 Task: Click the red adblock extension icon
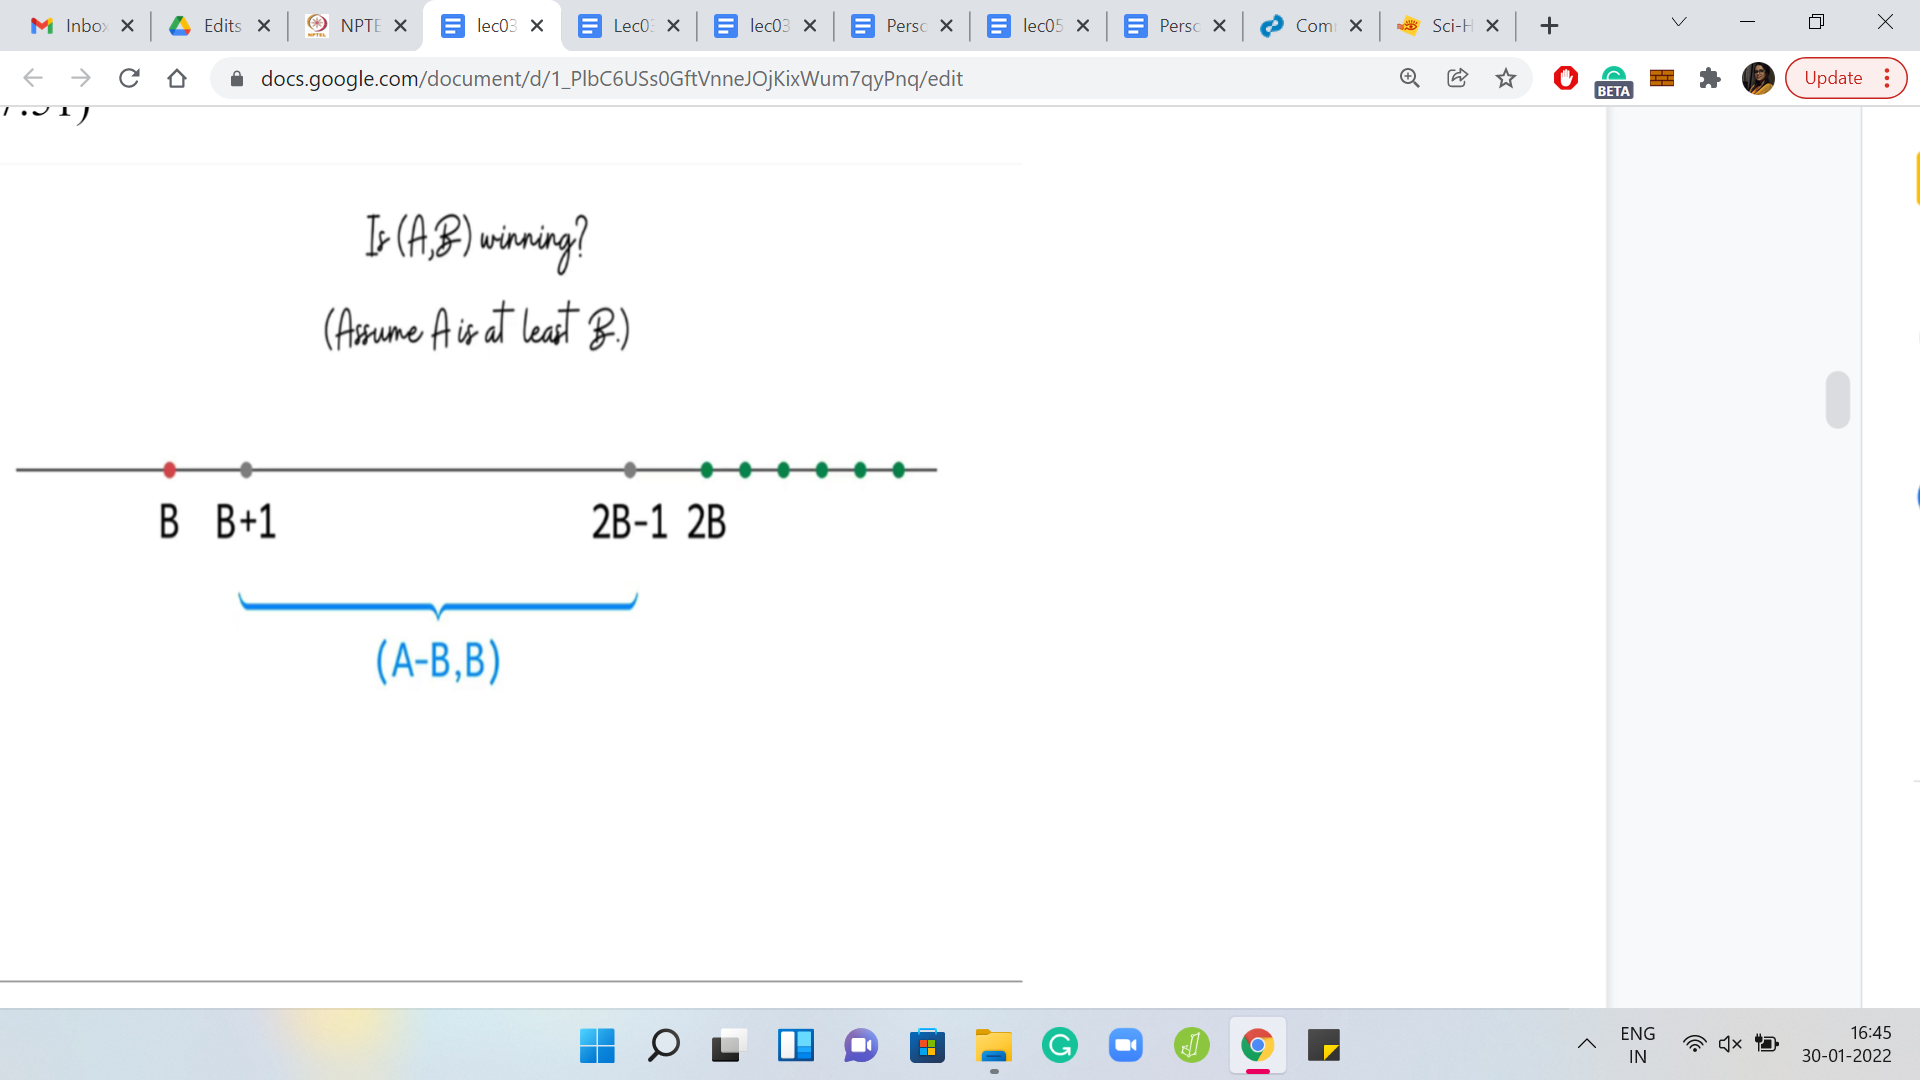(x=1565, y=78)
